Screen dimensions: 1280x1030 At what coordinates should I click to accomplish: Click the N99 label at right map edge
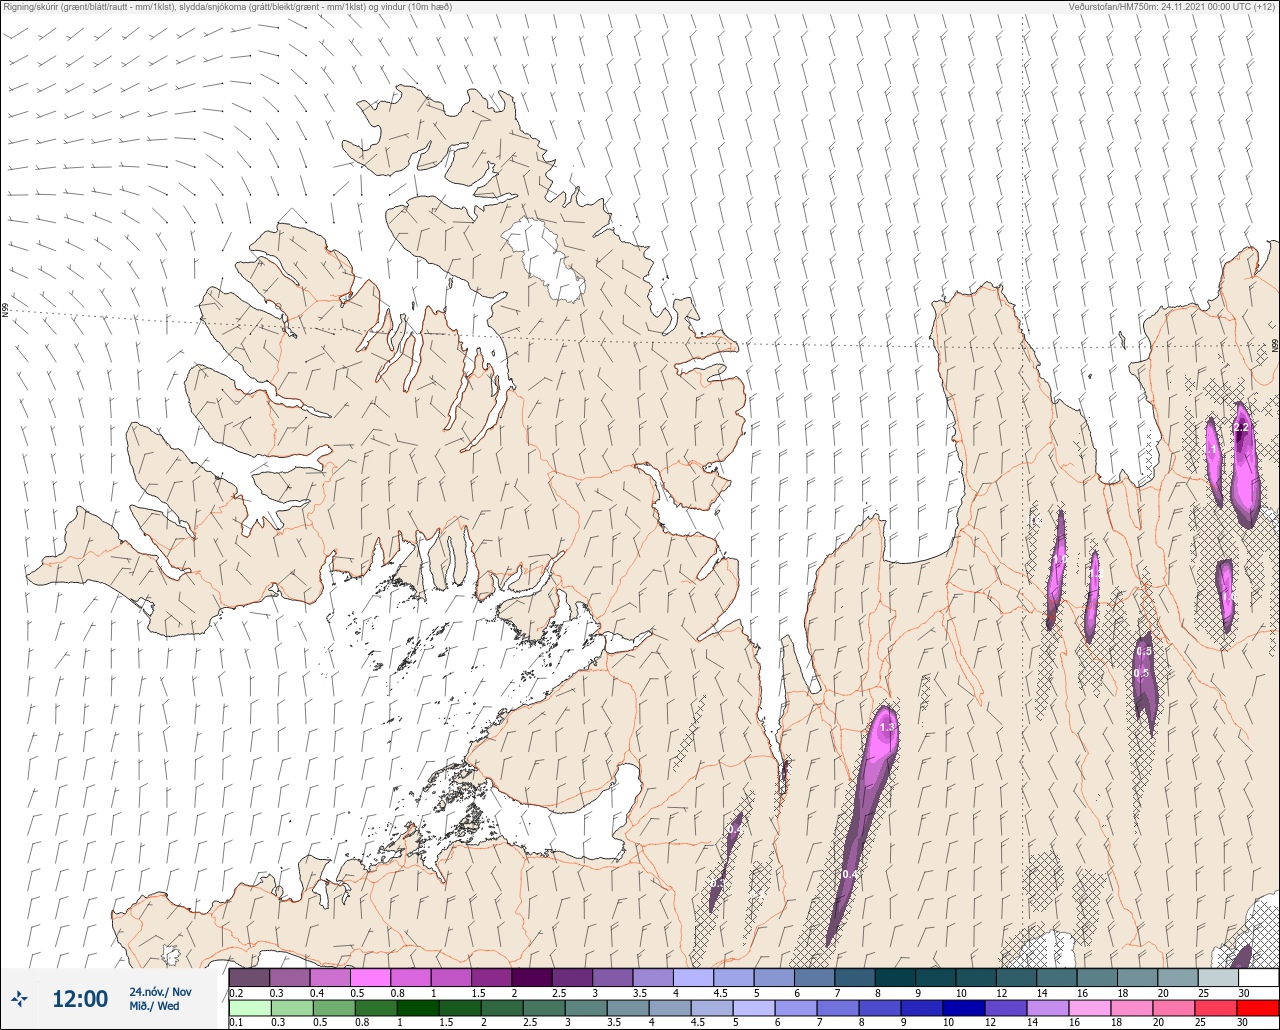[1275, 346]
